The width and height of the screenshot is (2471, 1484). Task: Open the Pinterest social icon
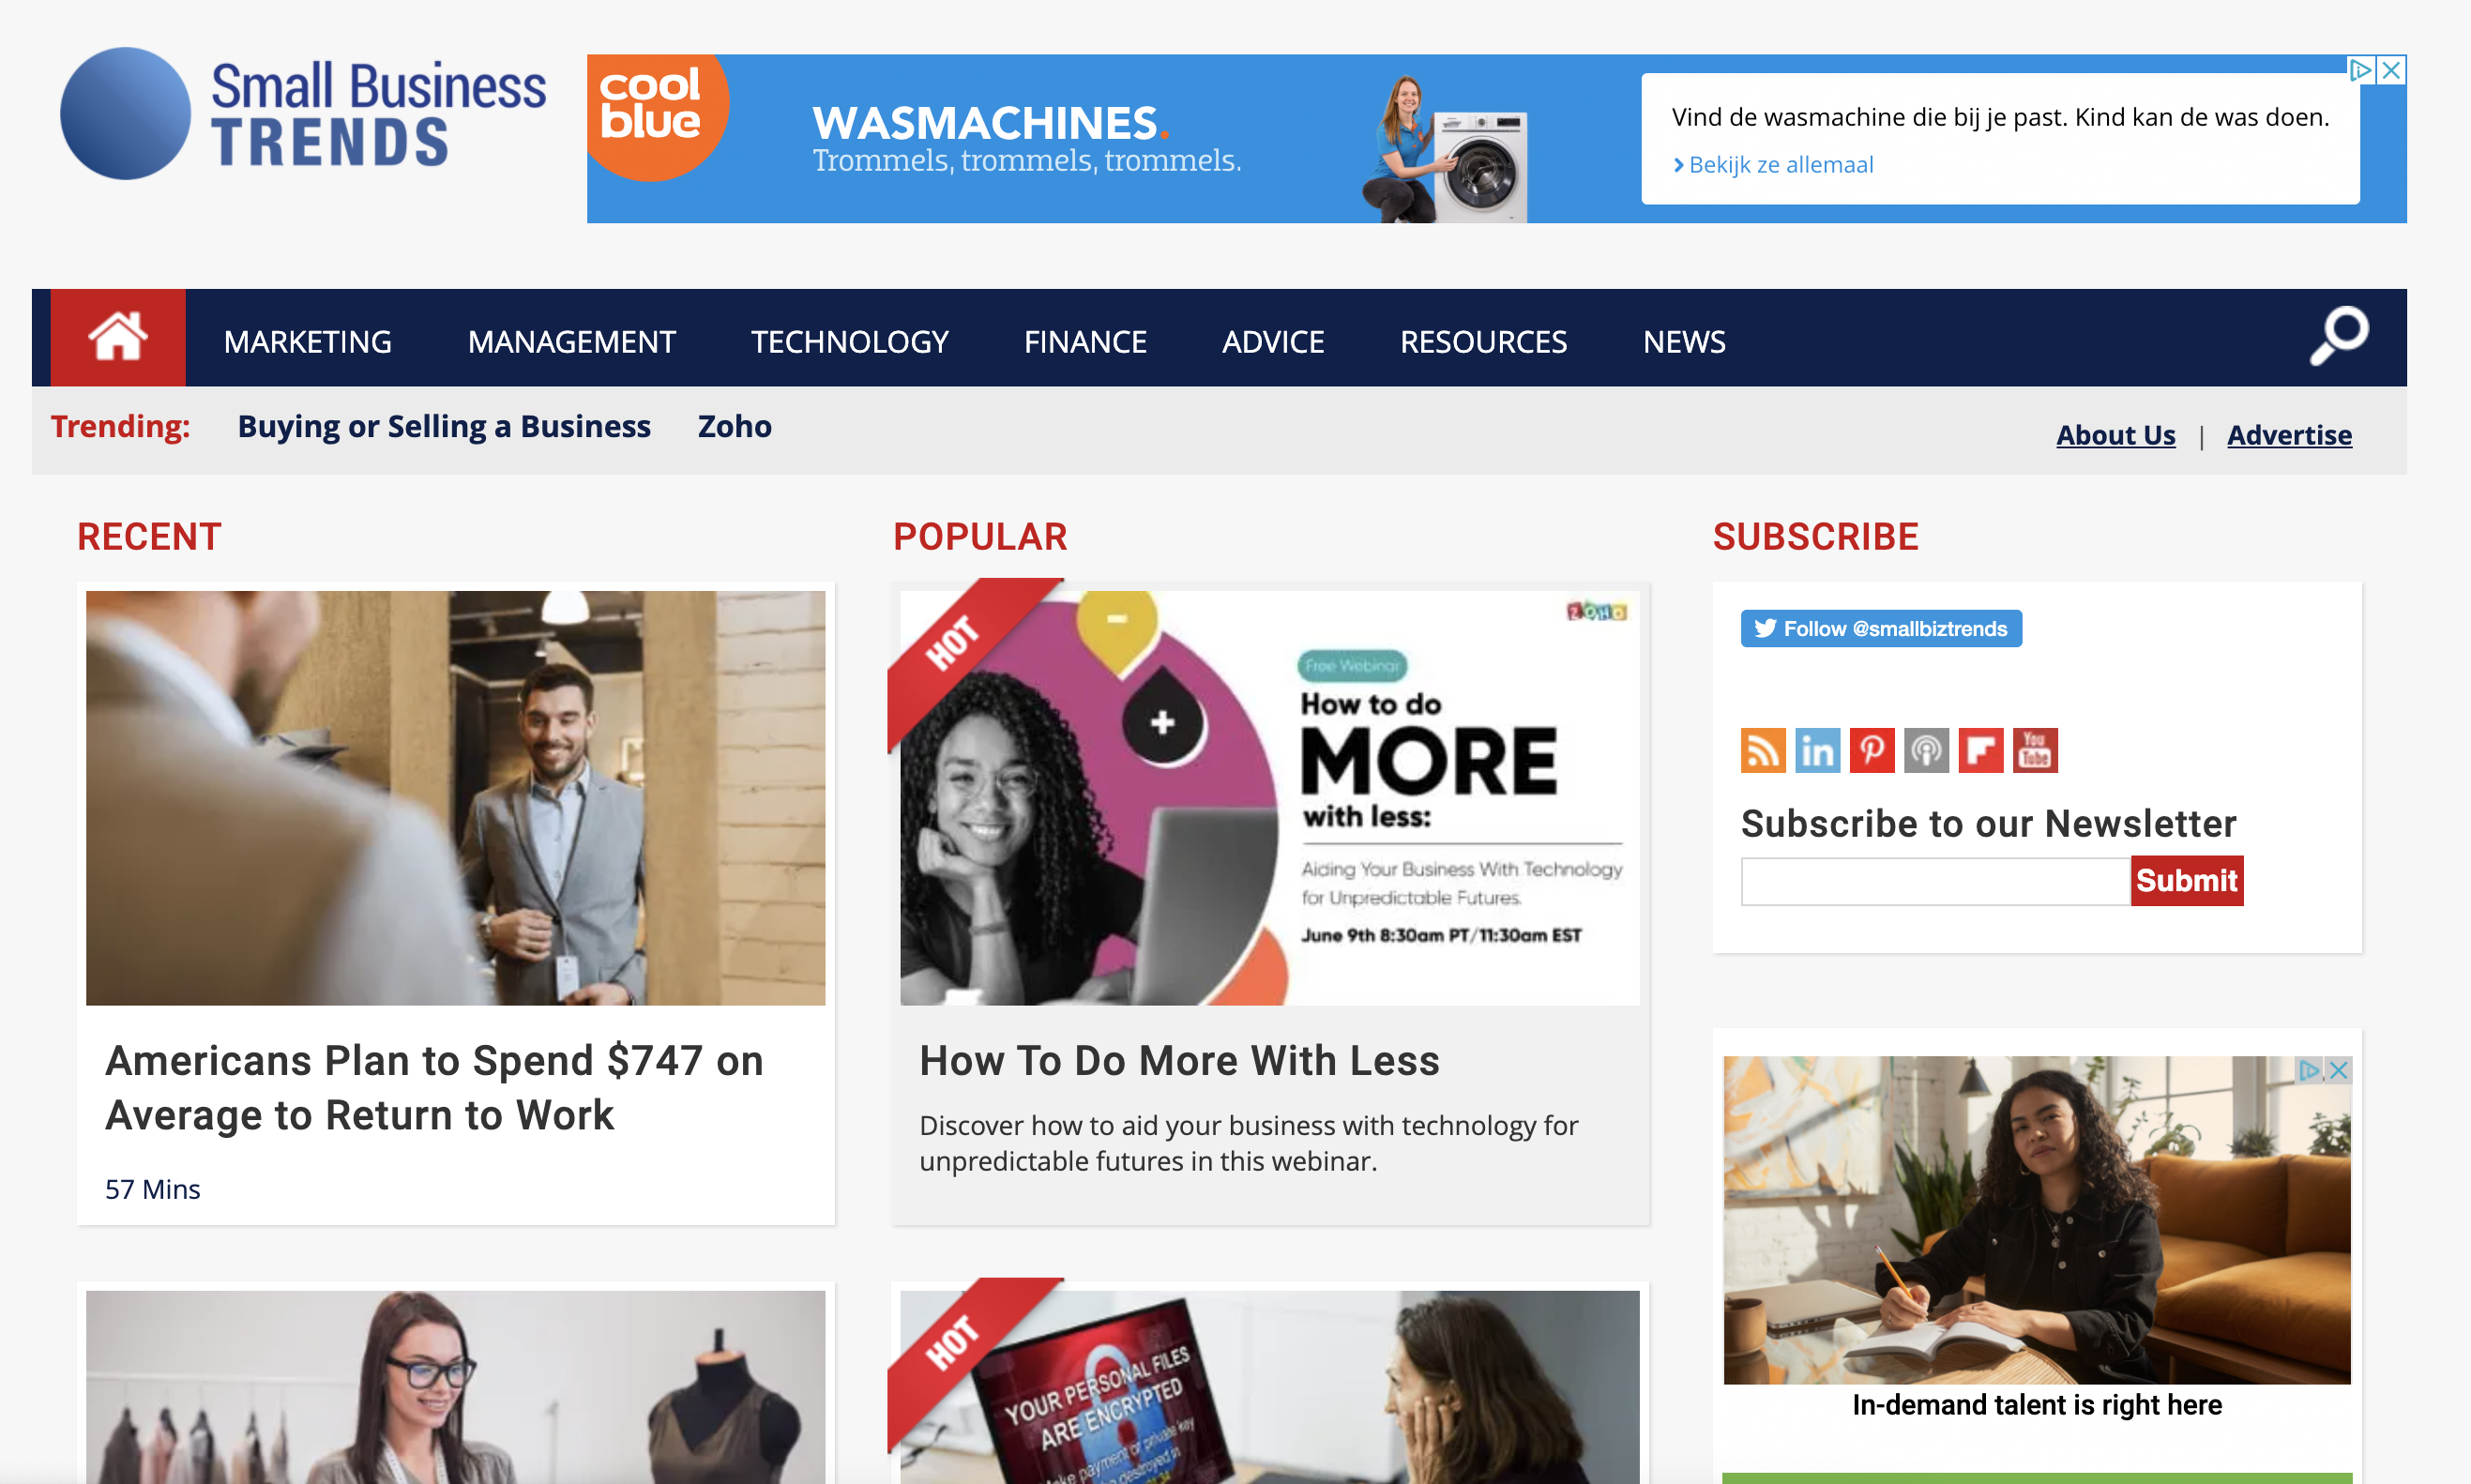(x=1872, y=750)
